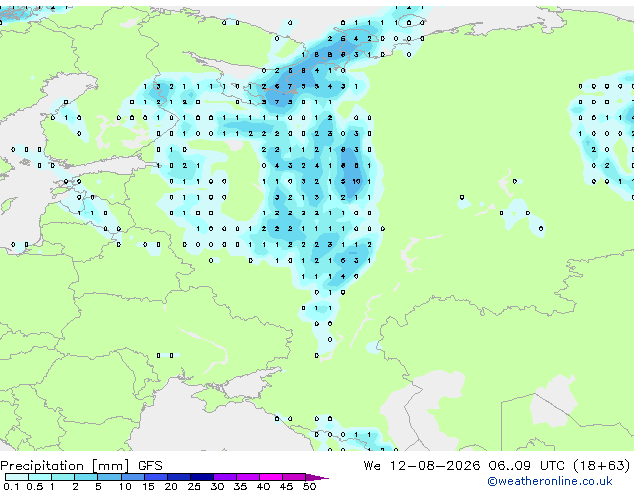Click the "(18+63)" forecast run text

602,466
